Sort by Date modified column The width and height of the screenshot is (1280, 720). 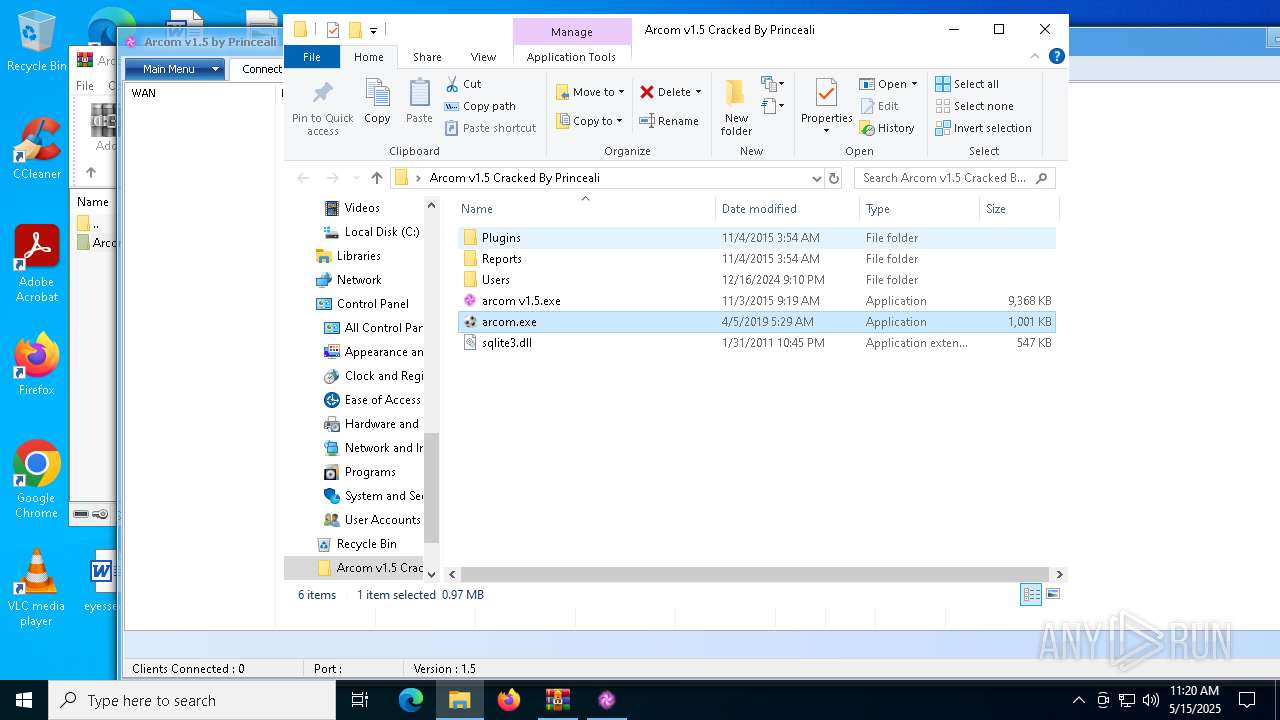[787, 209]
